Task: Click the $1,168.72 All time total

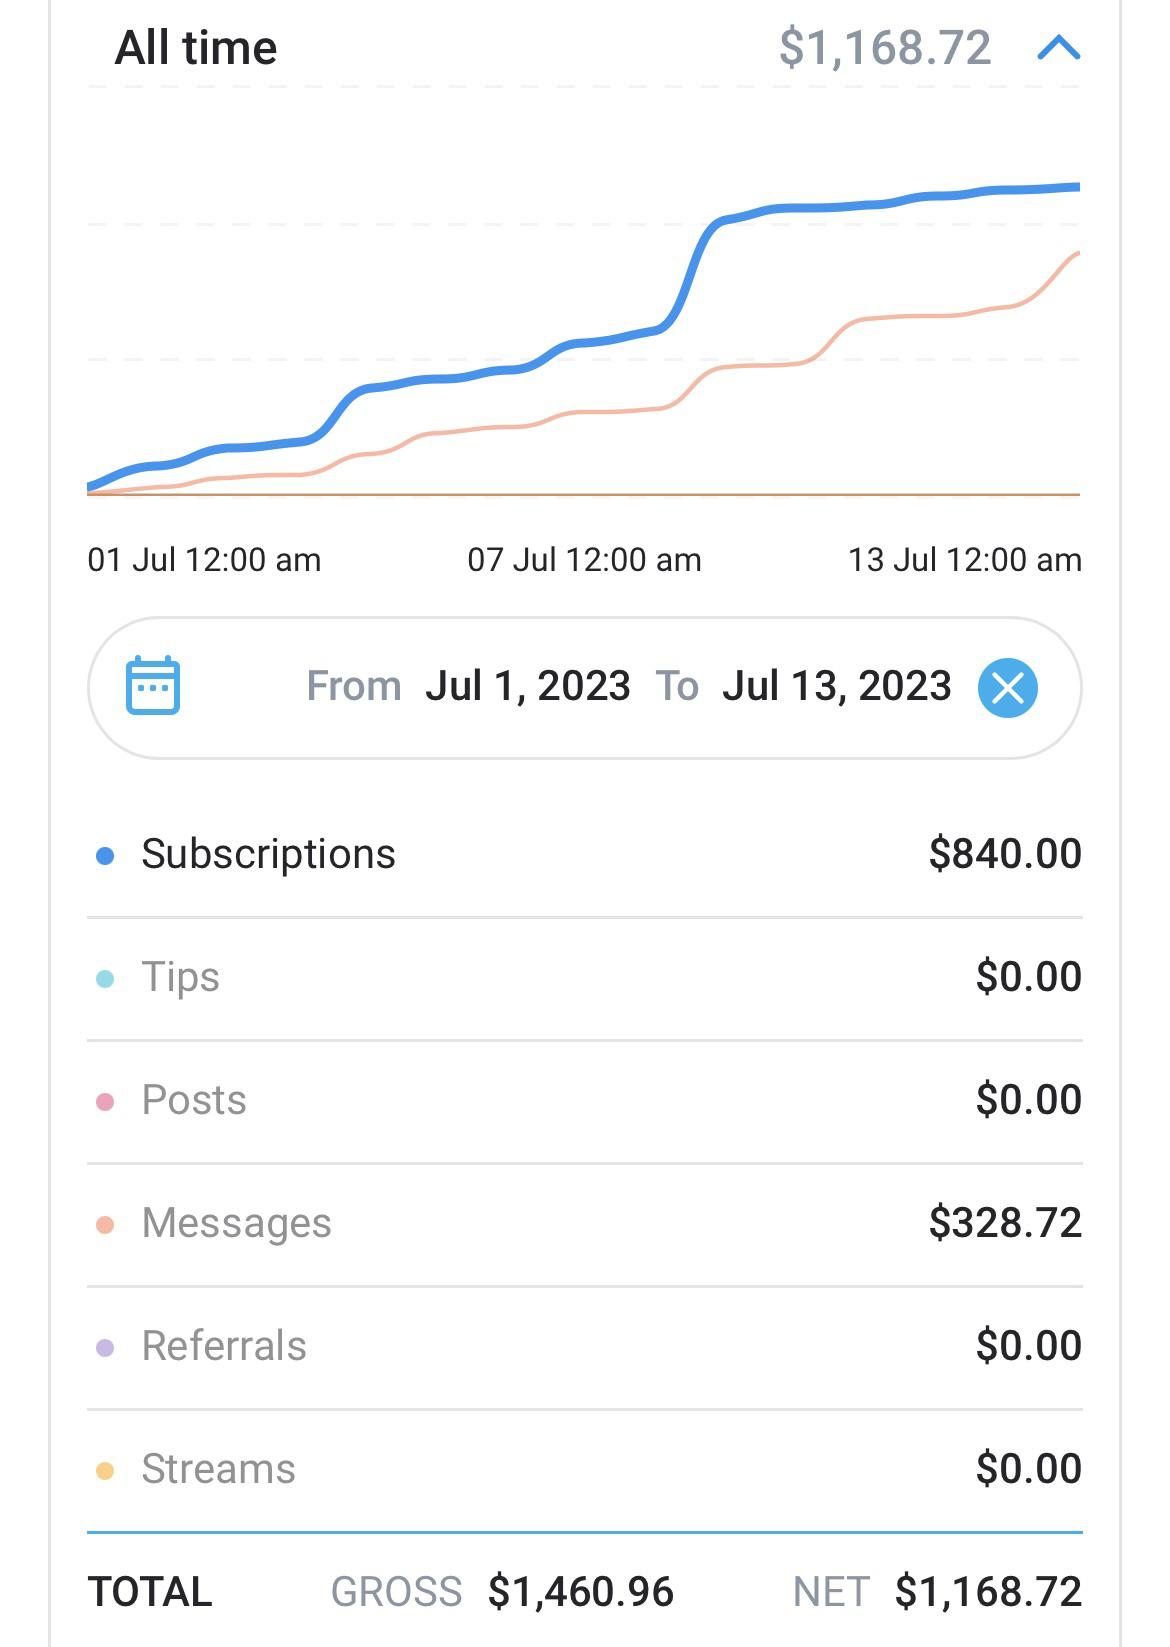Action: (x=885, y=48)
